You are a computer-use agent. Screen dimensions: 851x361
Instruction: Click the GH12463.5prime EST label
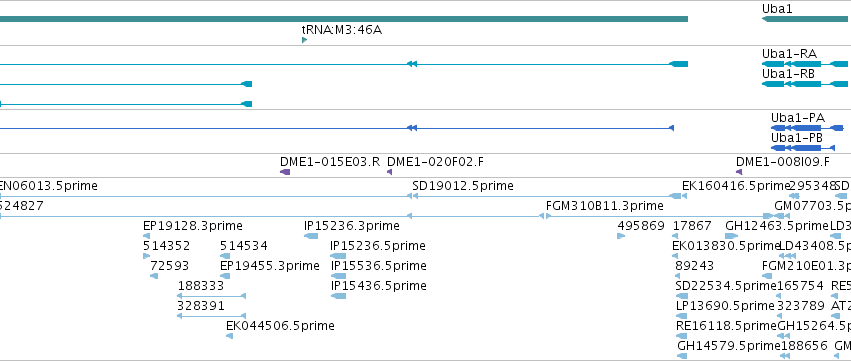pyautogui.click(x=777, y=226)
